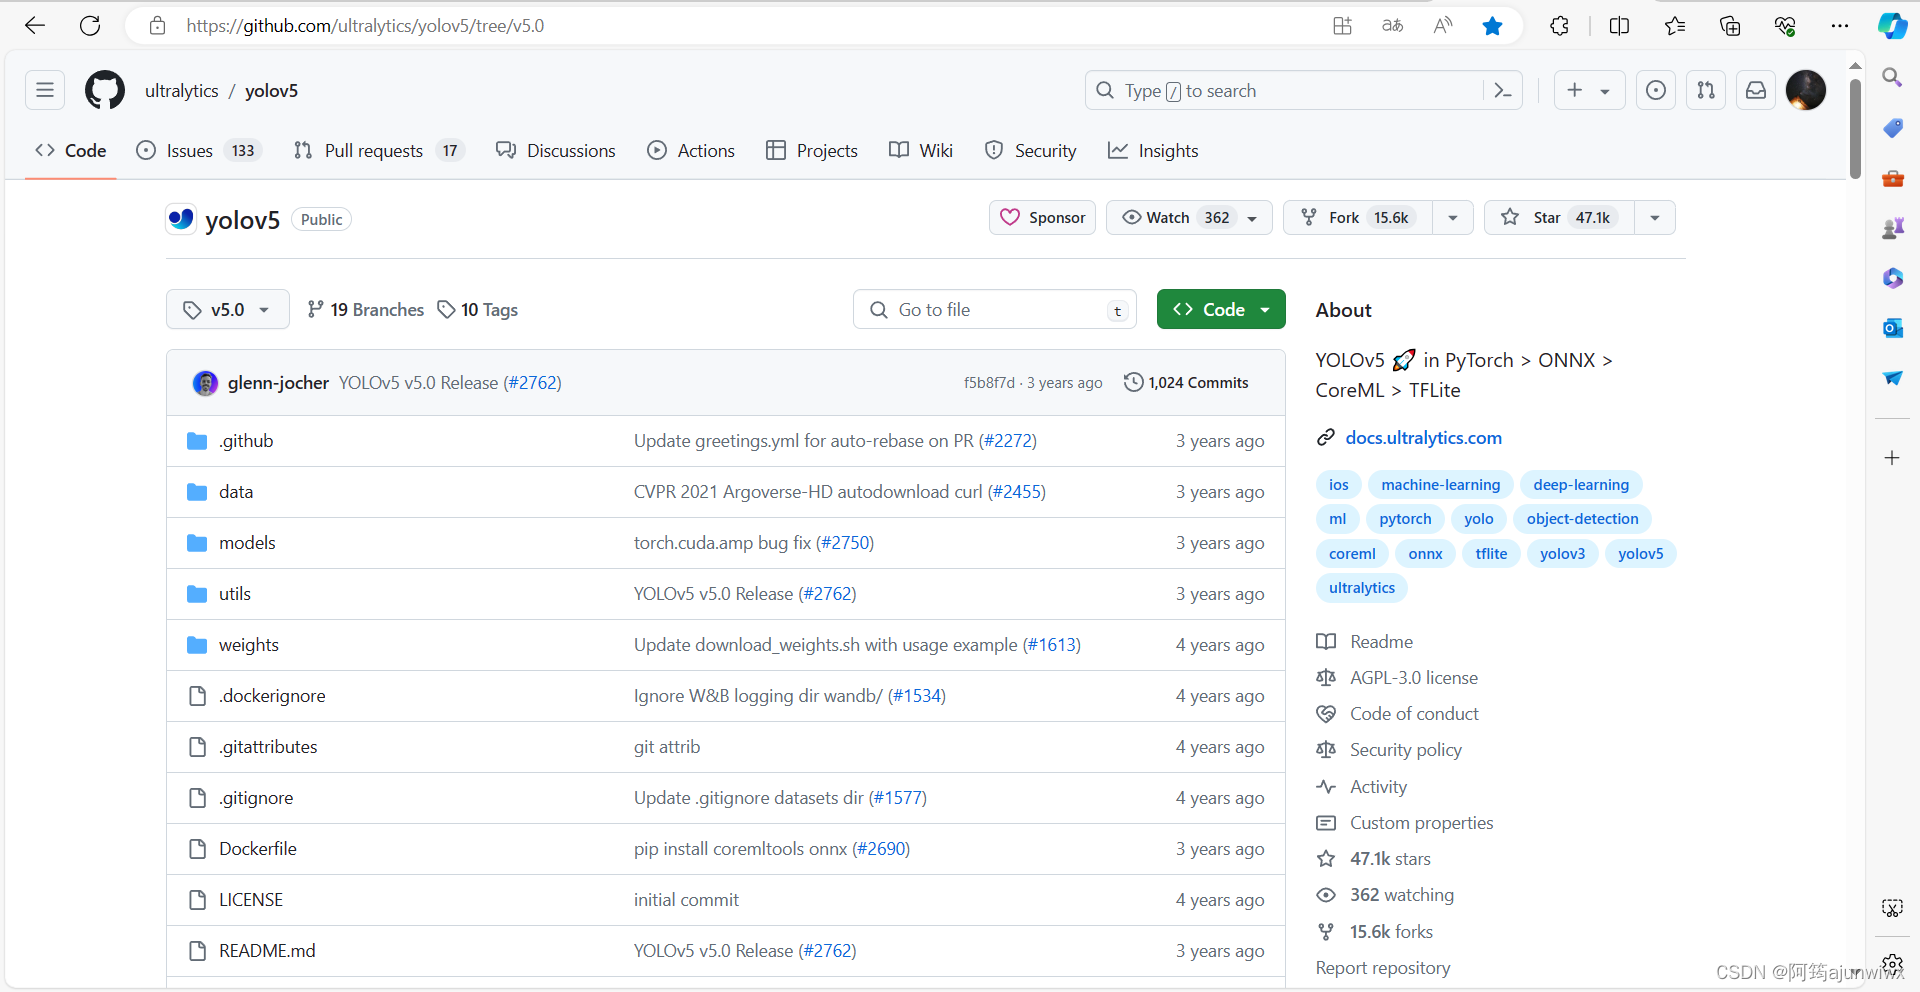Open the Dockerfile file
The image size is (1920, 992).
[258, 849]
